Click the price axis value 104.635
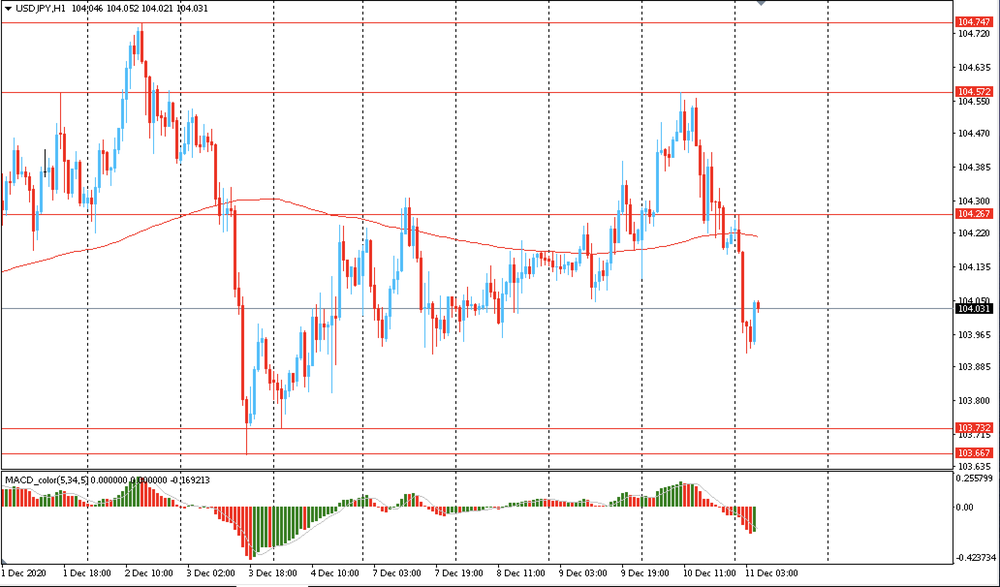This screenshot has height=587, width=1000. (973, 68)
